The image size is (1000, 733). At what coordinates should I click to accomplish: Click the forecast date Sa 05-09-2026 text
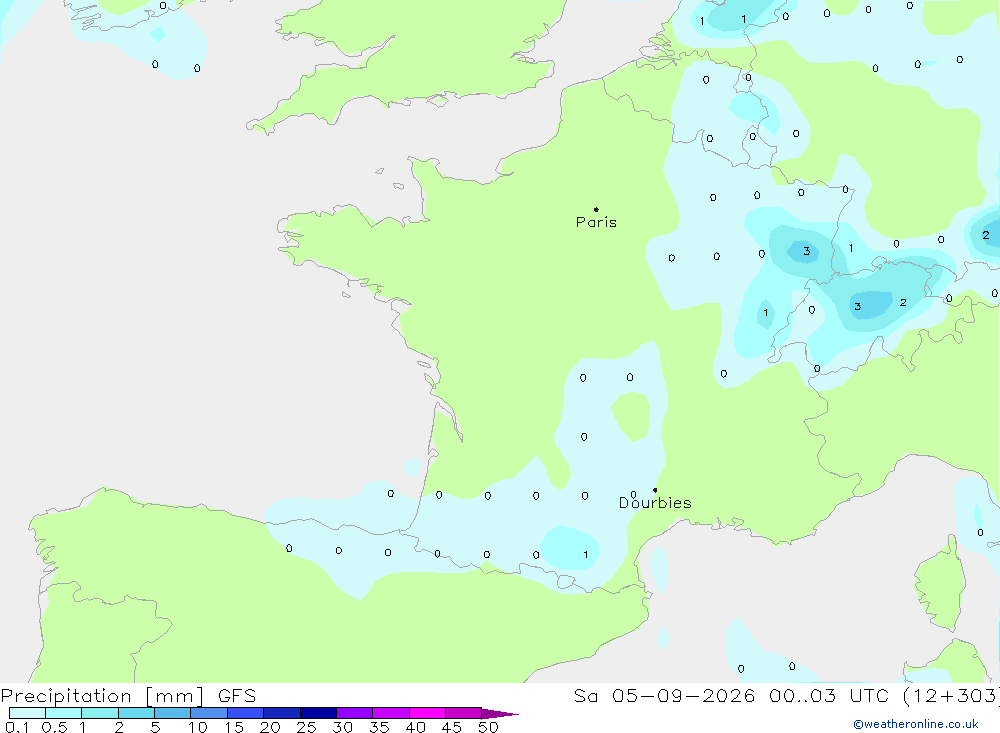click(x=663, y=696)
